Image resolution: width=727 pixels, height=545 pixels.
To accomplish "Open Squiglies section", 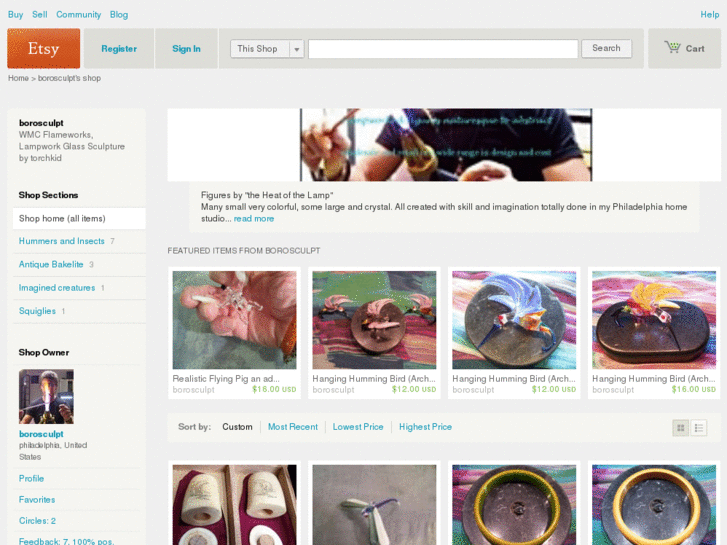I will (37, 311).
